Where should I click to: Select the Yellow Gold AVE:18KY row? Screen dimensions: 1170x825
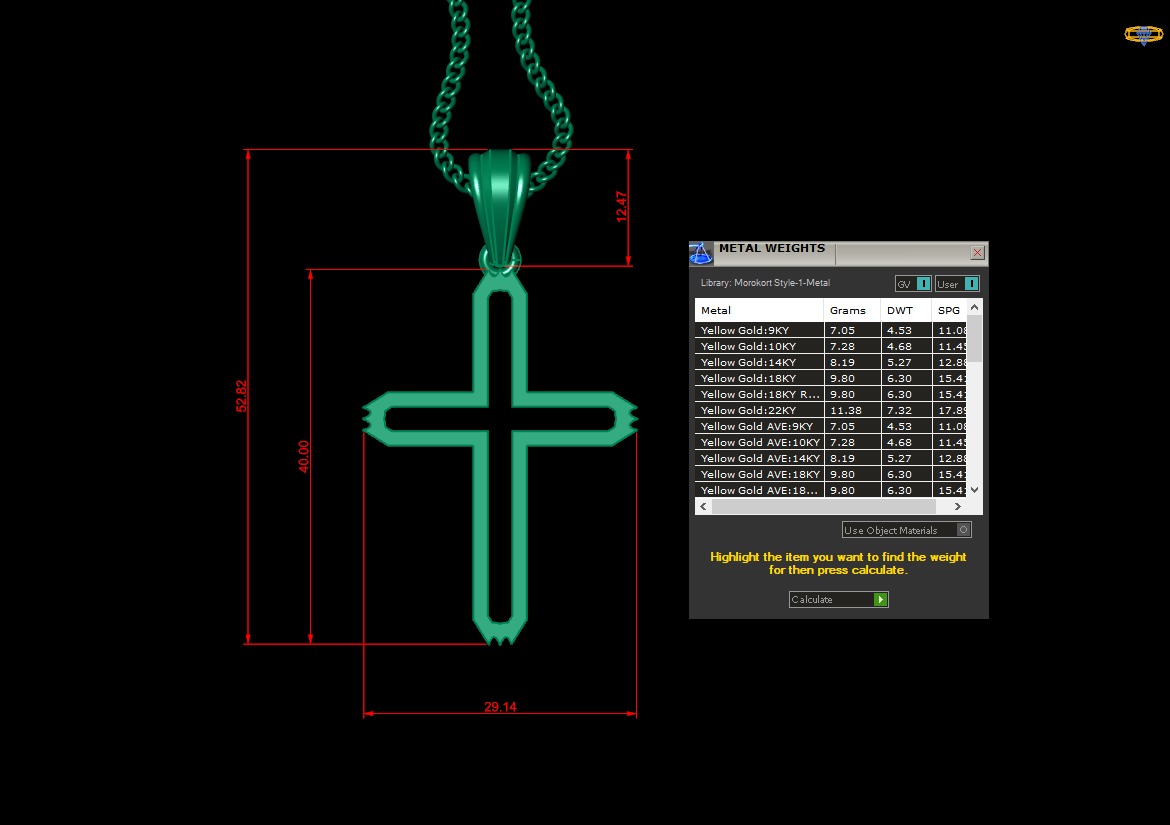pyautogui.click(x=830, y=474)
